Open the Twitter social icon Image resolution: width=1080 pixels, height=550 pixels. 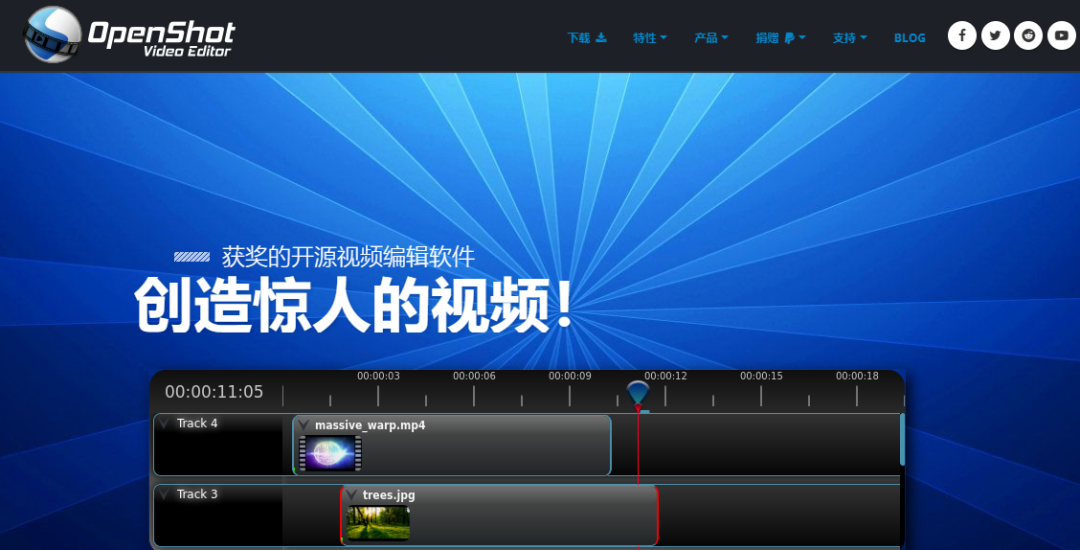click(995, 36)
